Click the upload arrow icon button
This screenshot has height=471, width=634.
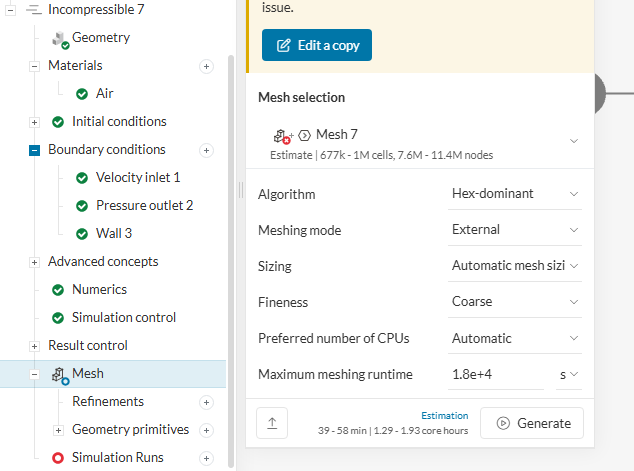point(271,423)
